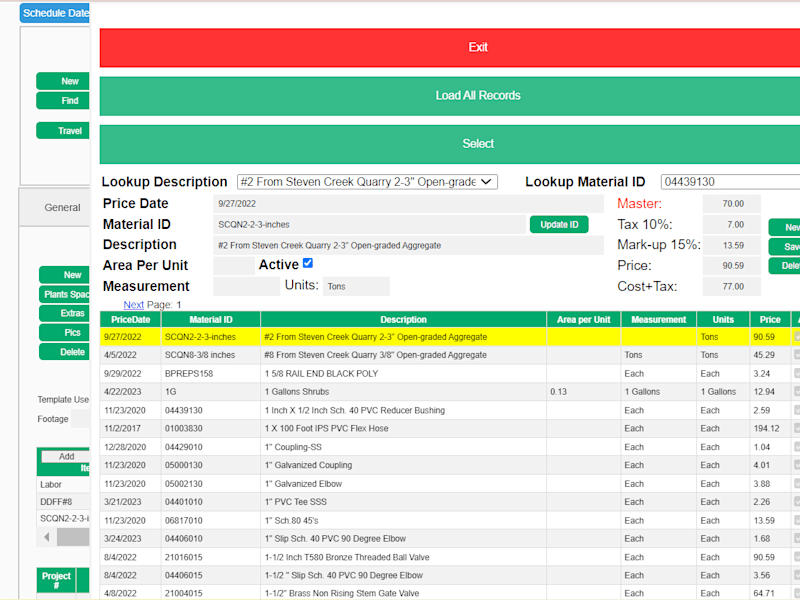Select the 1" Galvanized Elbow row

click(x=449, y=484)
